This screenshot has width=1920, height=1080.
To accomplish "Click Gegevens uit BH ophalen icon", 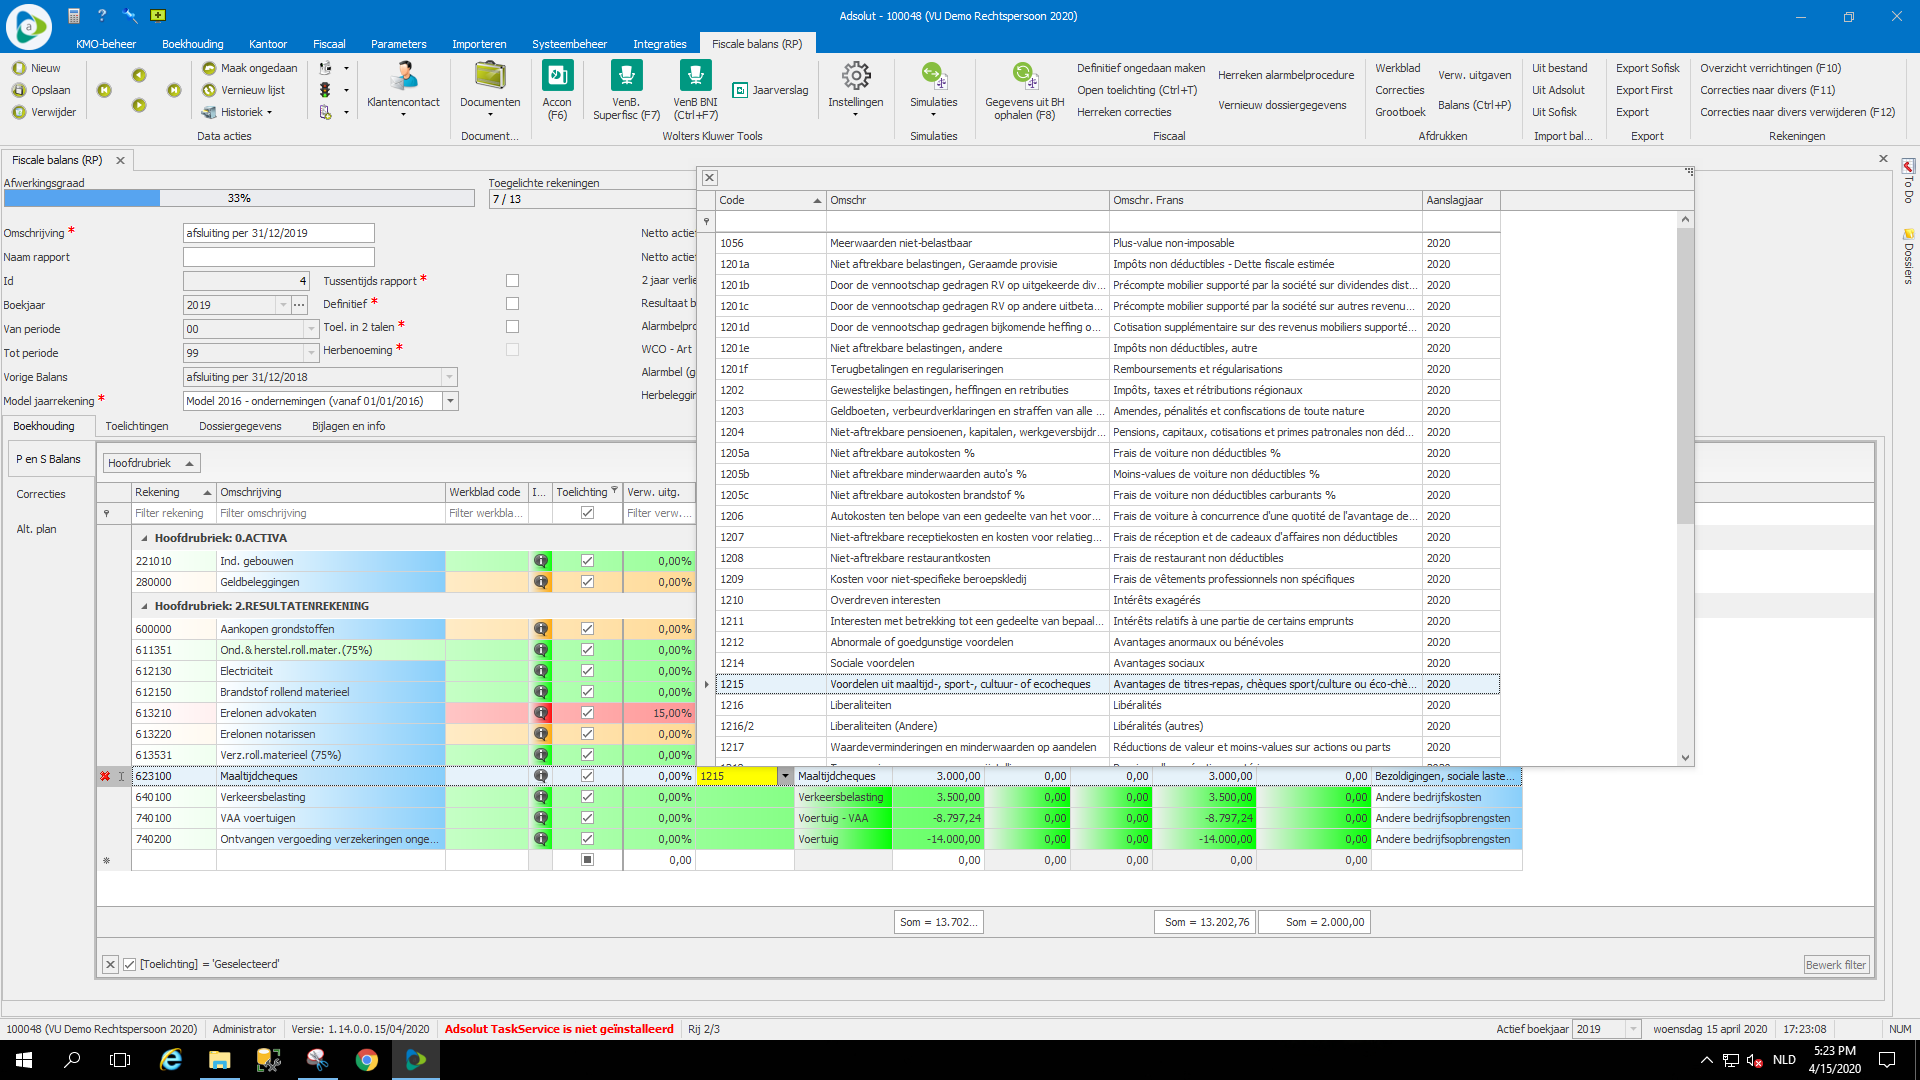I will (1024, 78).
